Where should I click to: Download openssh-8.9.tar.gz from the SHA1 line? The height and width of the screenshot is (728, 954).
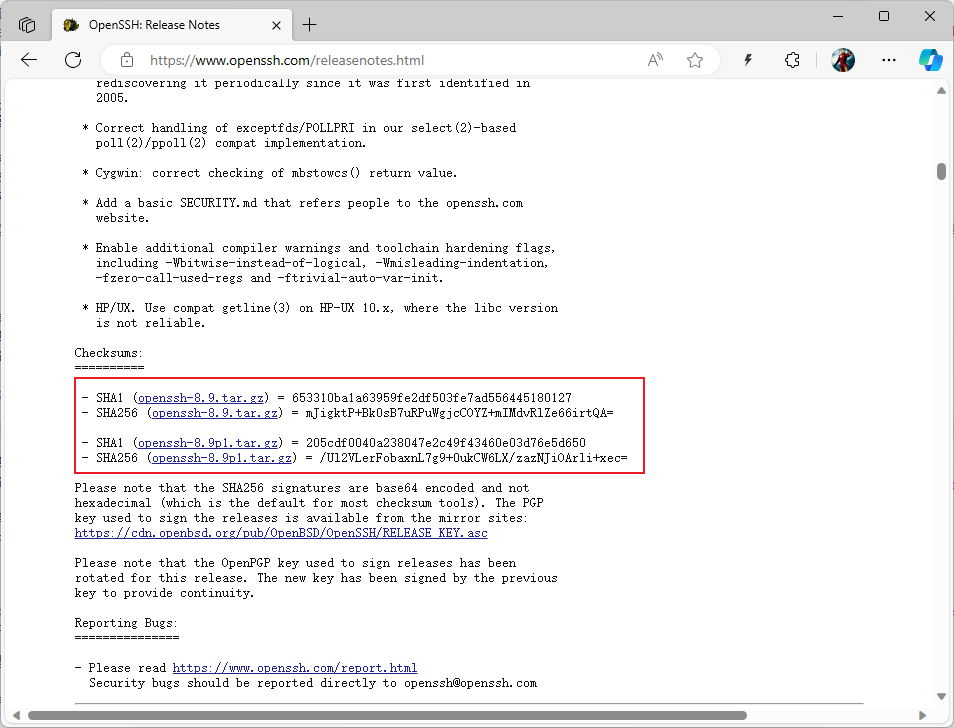(201, 398)
